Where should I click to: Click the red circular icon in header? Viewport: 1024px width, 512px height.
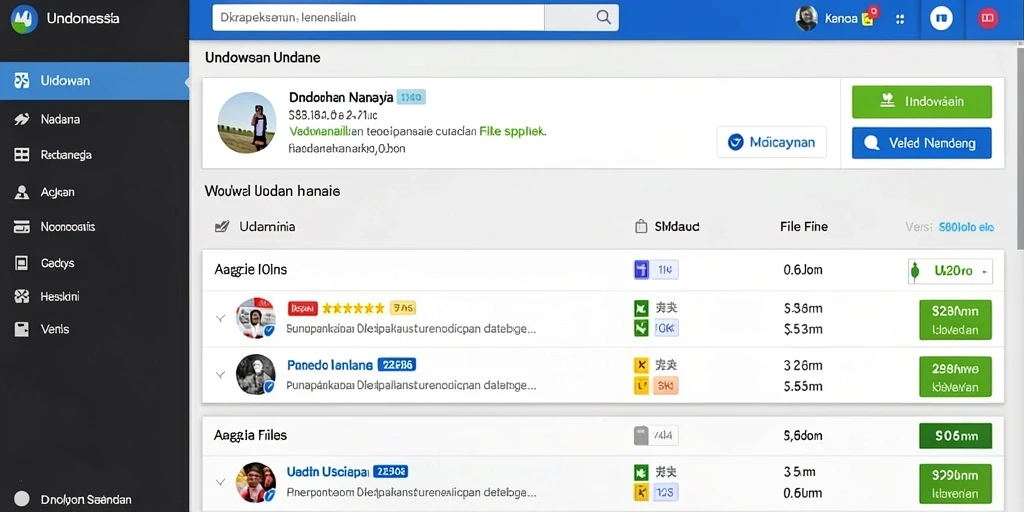[x=987, y=18]
